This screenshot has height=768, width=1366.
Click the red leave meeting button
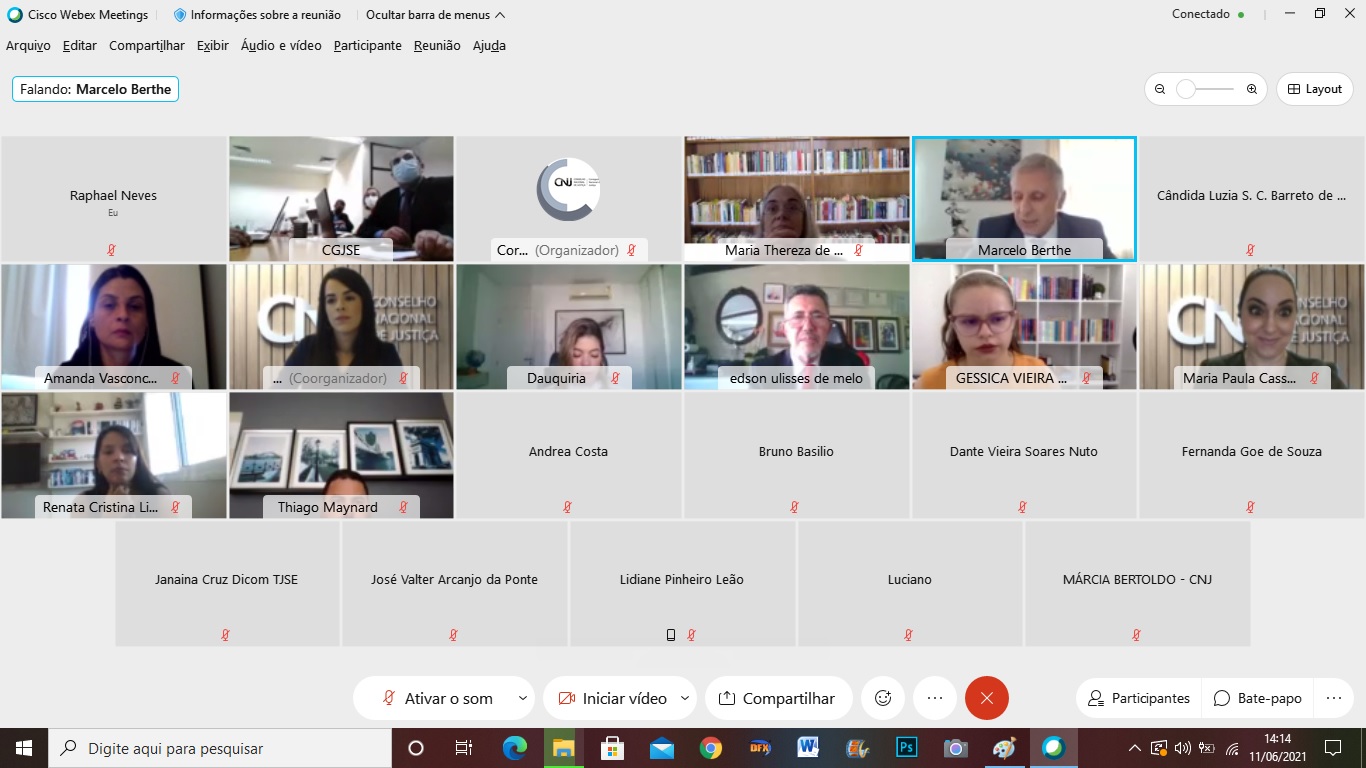pos(986,698)
